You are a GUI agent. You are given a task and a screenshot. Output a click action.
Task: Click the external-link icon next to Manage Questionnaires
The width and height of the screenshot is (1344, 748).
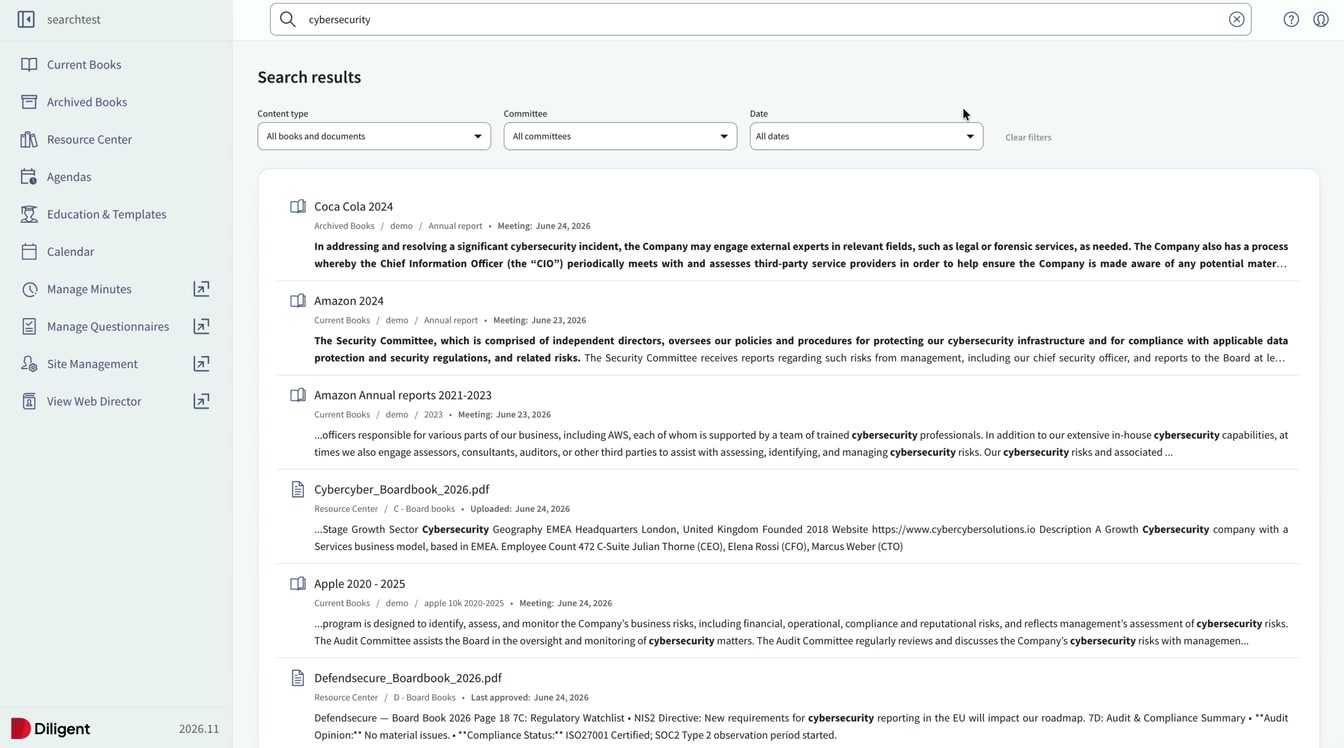pos(201,326)
